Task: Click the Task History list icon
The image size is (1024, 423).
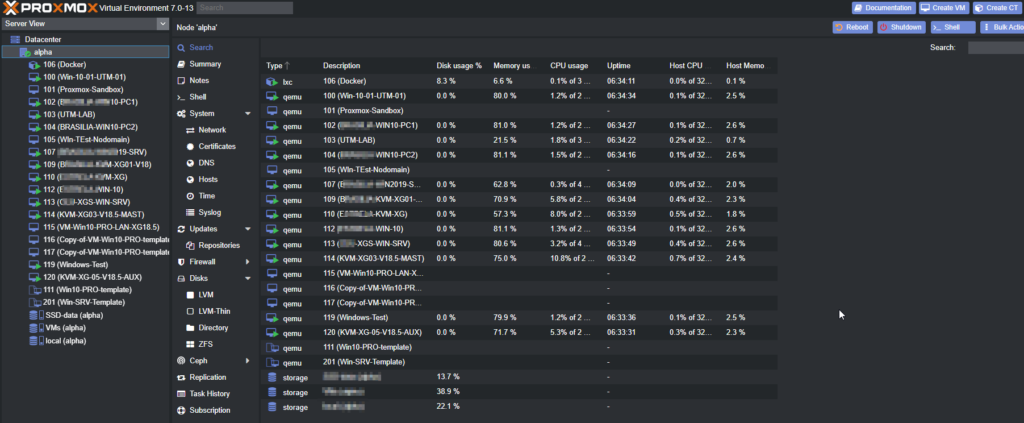Action: tap(182, 394)
